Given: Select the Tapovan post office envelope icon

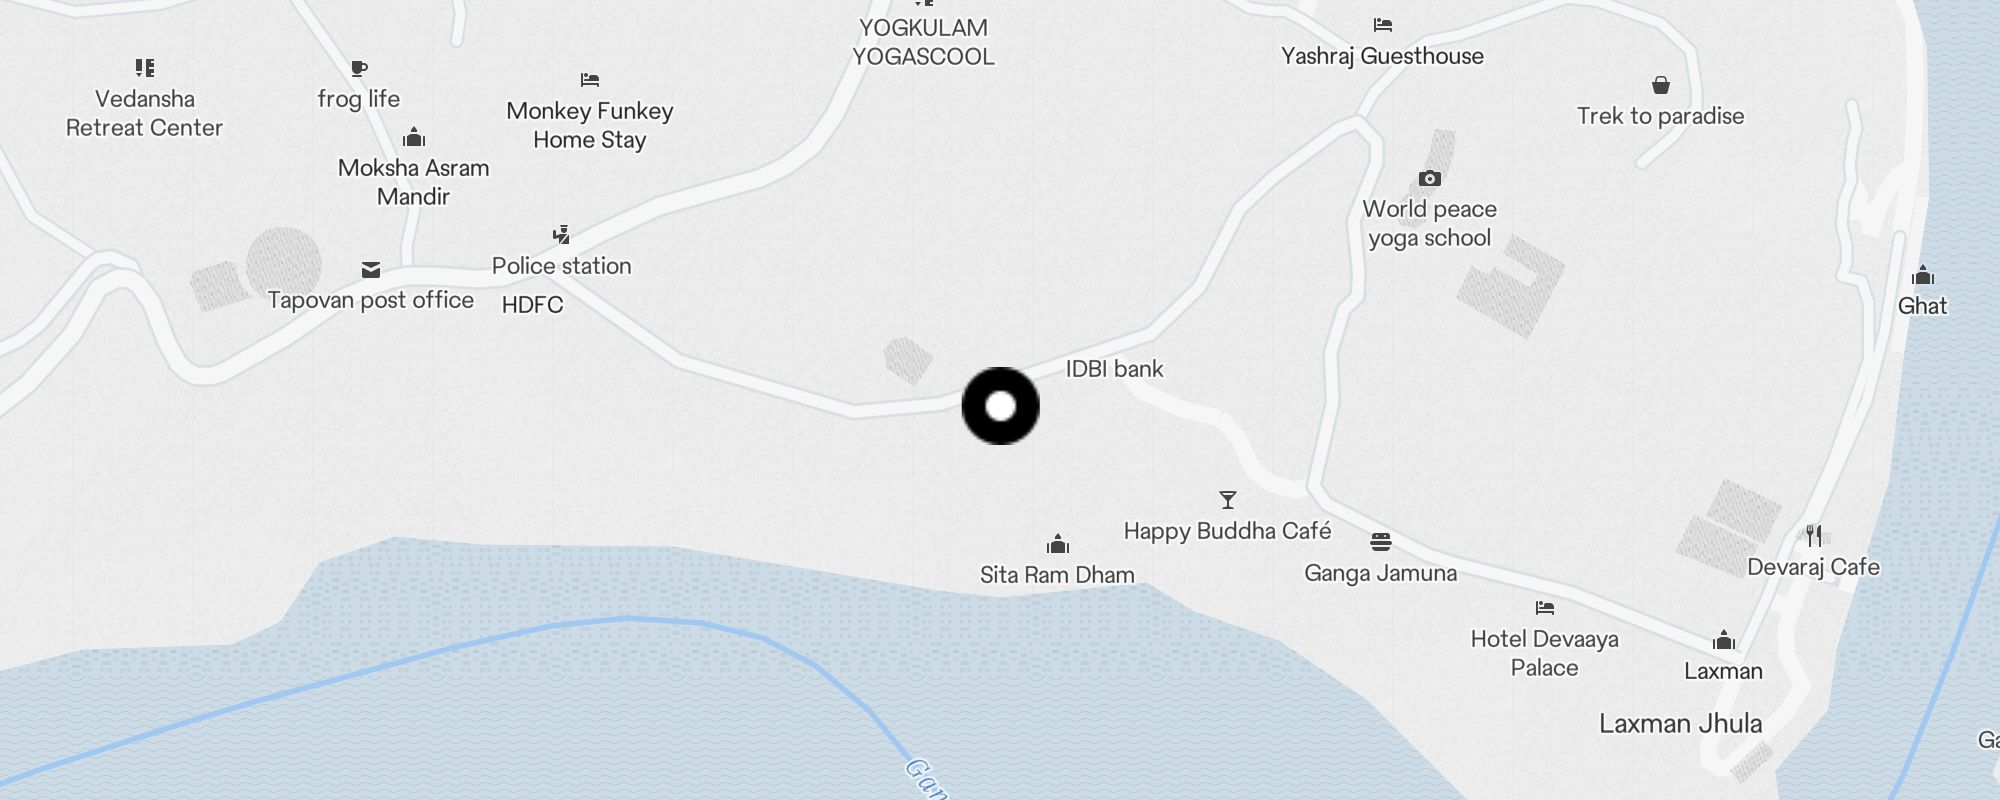Looking at the screenshot, I should pos(371,269).
